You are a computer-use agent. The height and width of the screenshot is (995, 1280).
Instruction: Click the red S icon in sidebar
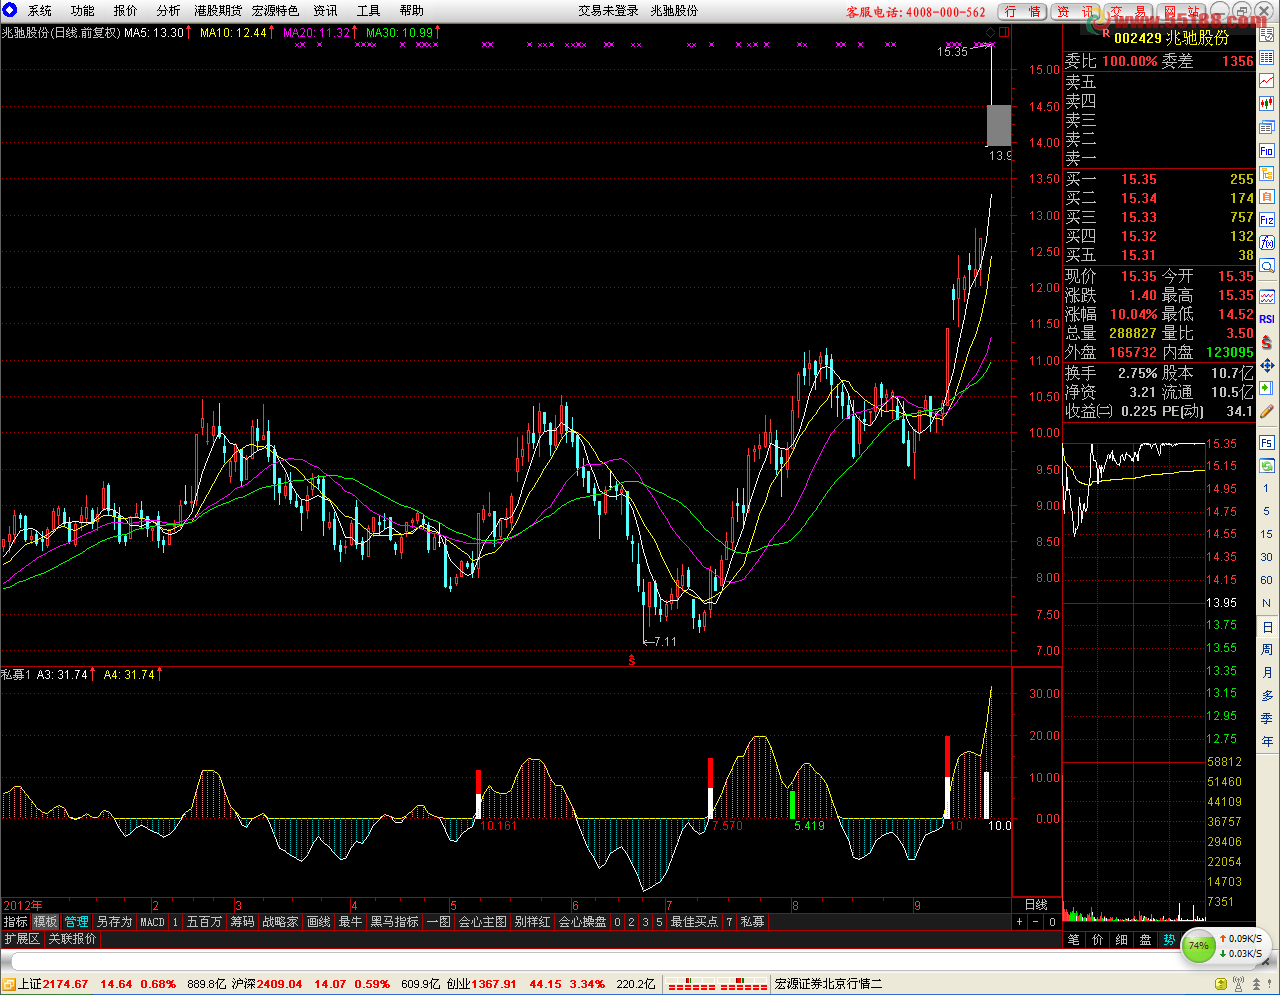click(1267, 342)
